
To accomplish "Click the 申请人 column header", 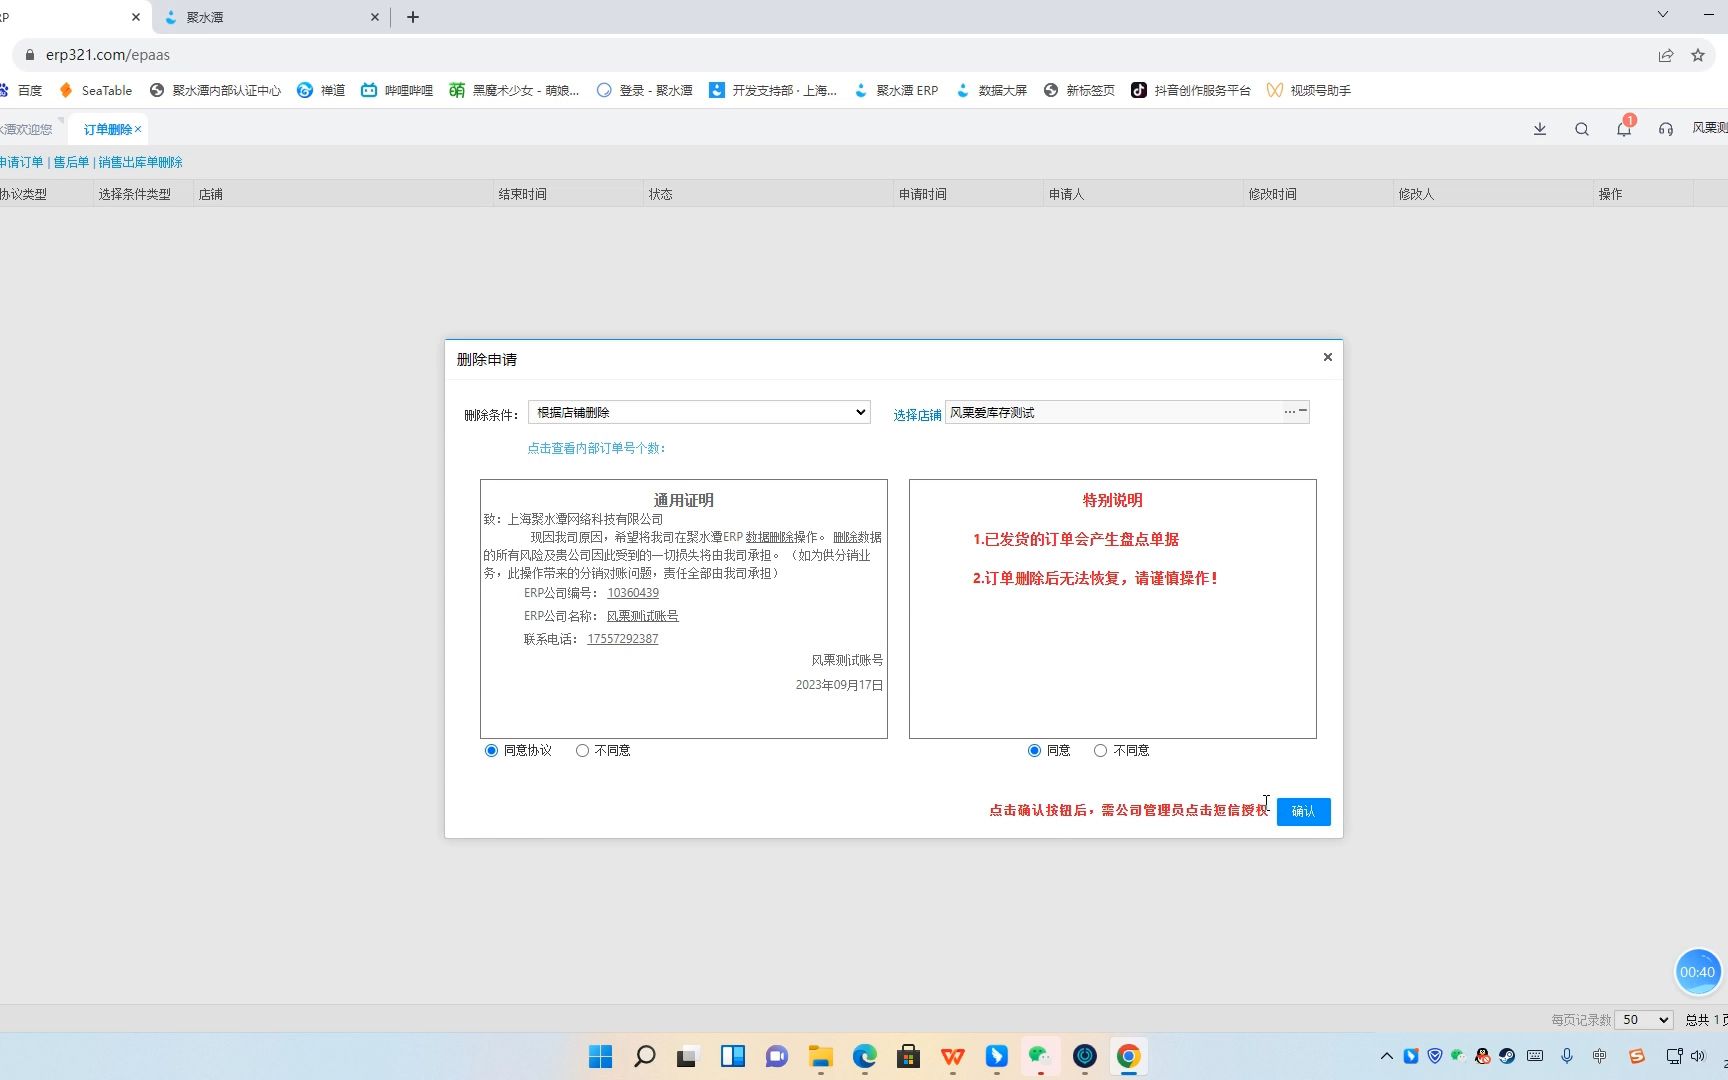I will click(1143, 194).
